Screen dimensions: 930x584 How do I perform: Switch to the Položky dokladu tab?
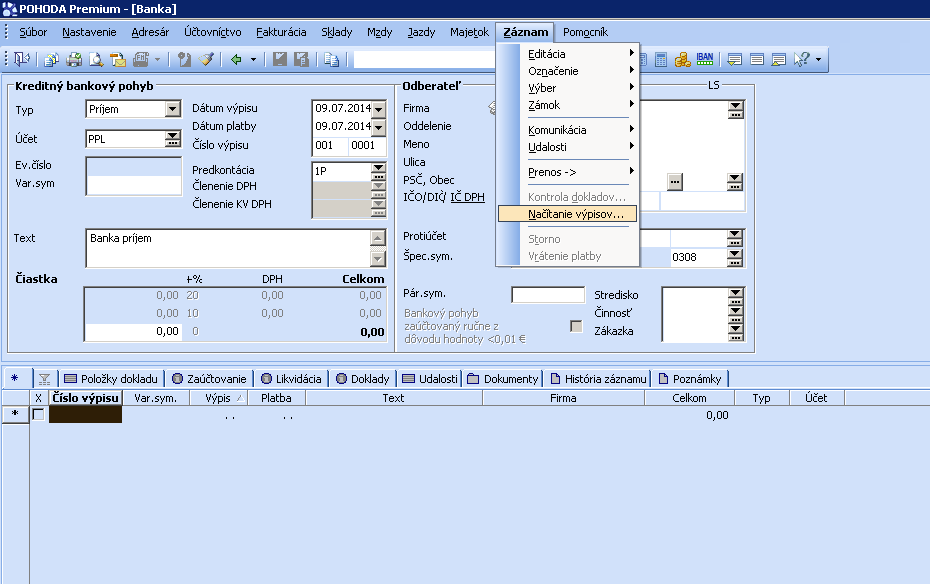(x=112, y=379)
